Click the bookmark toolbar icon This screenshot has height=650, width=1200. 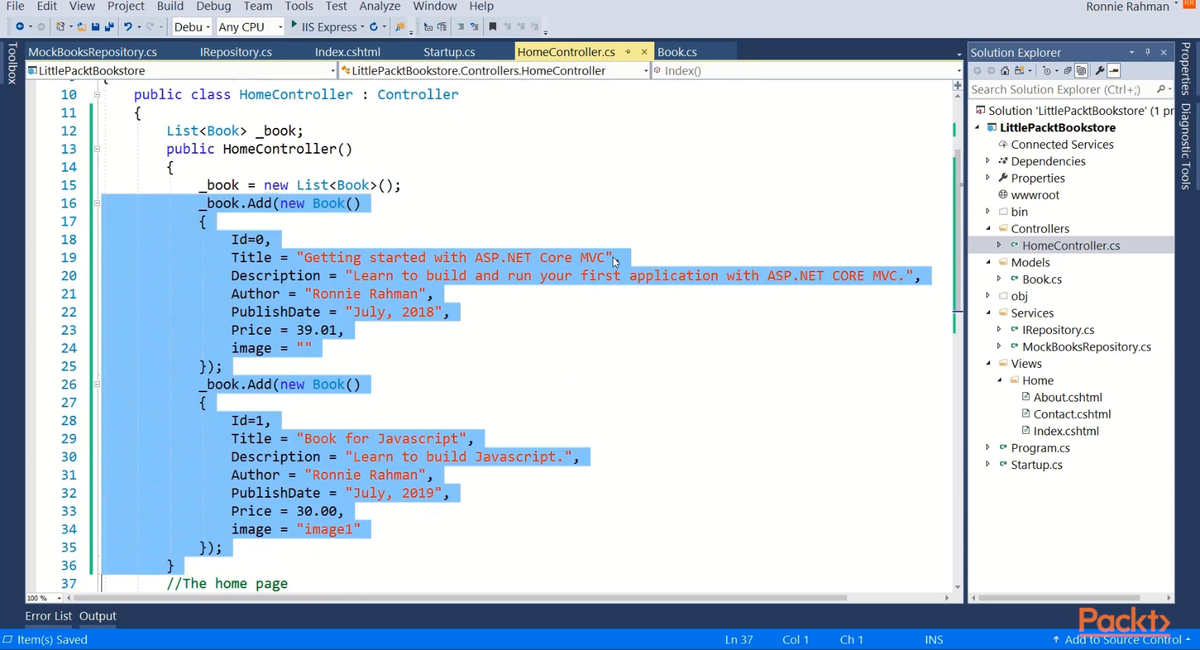[492, 26]
